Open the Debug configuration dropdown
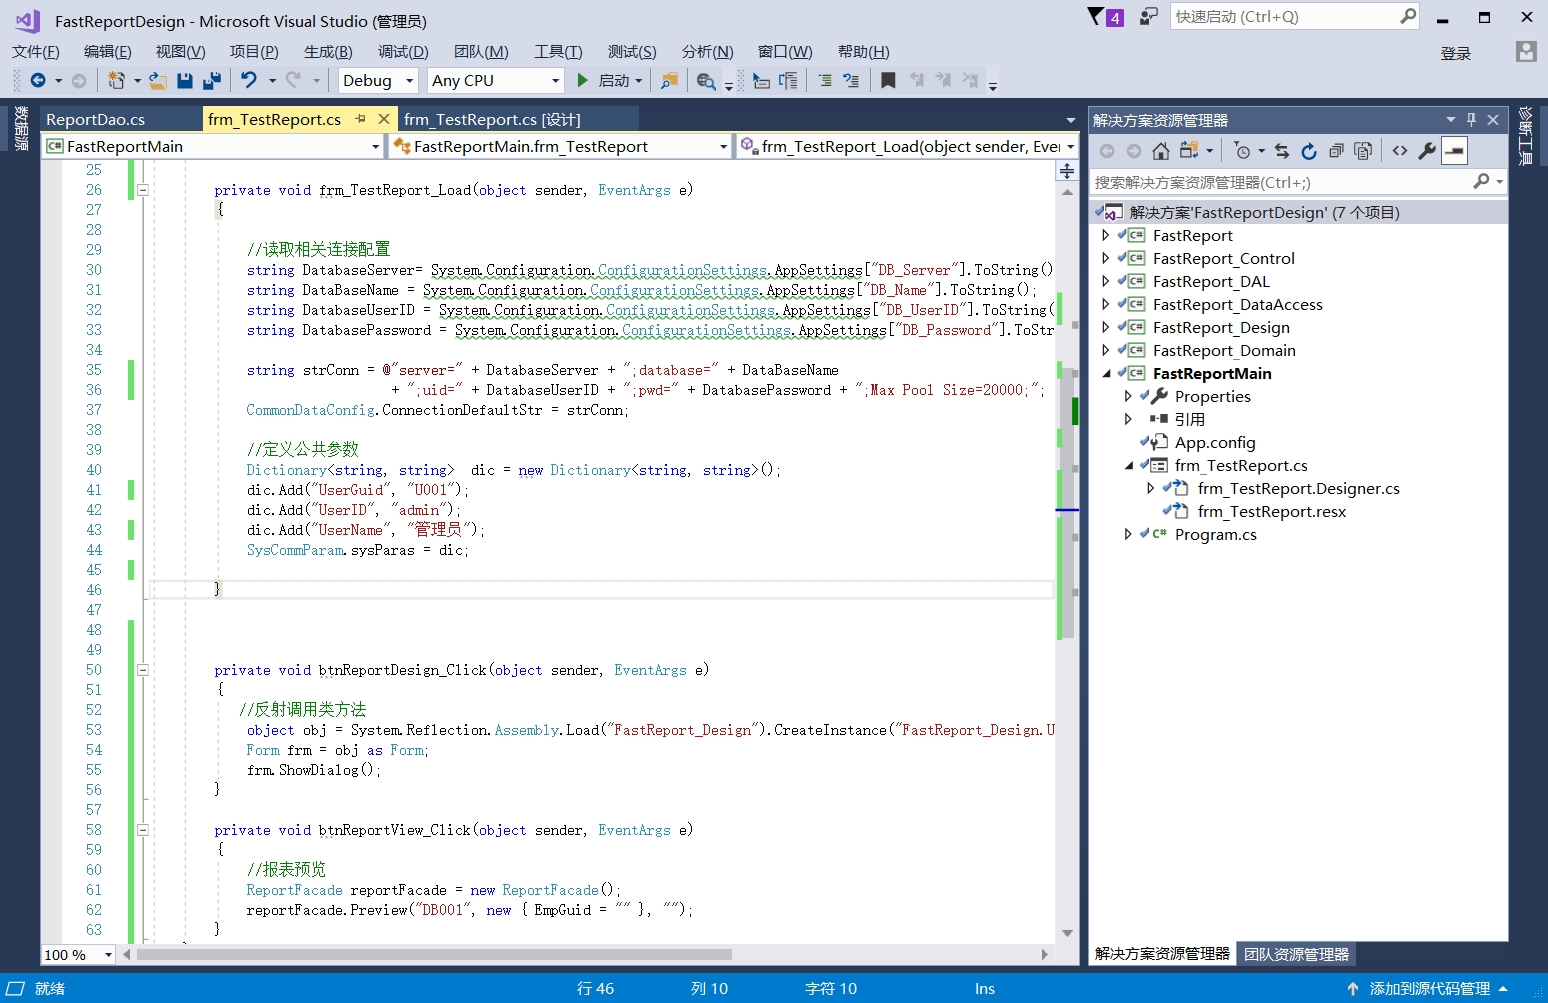 [378, 80]
